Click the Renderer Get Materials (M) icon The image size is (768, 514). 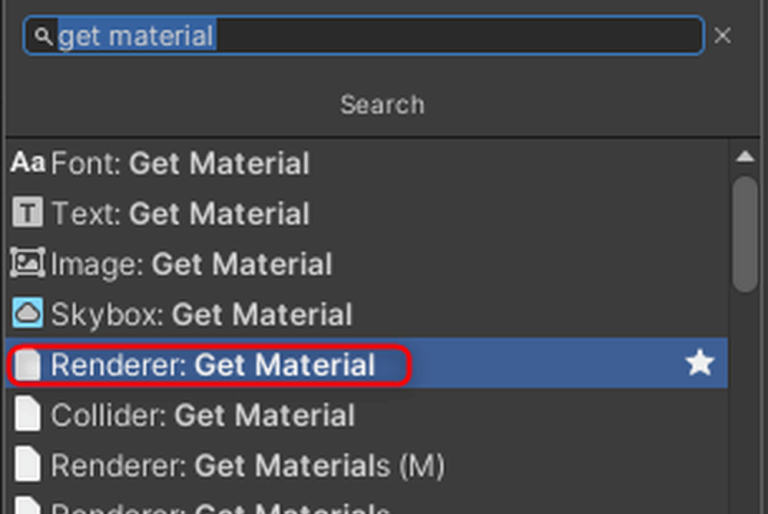pos(29,465)
